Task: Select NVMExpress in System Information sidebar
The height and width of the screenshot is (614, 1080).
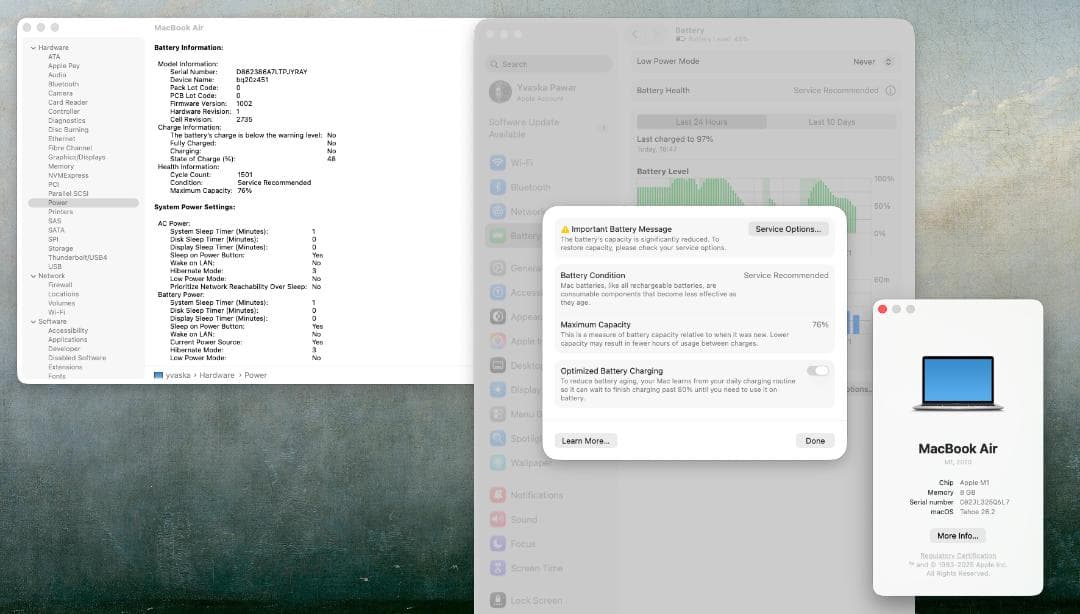Action: (x=68, y=176)
